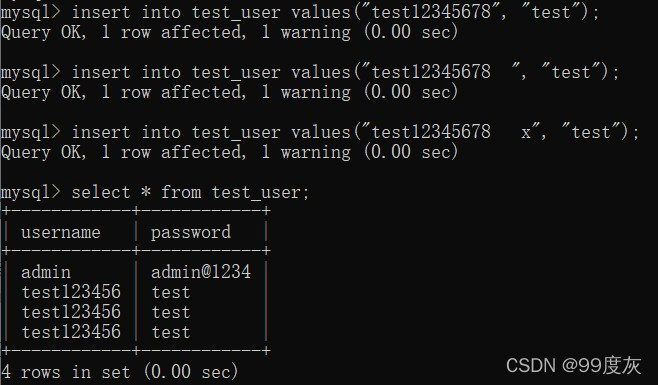
Task: Click the insert command containing the trailing "x"
Action: [355, 133]
